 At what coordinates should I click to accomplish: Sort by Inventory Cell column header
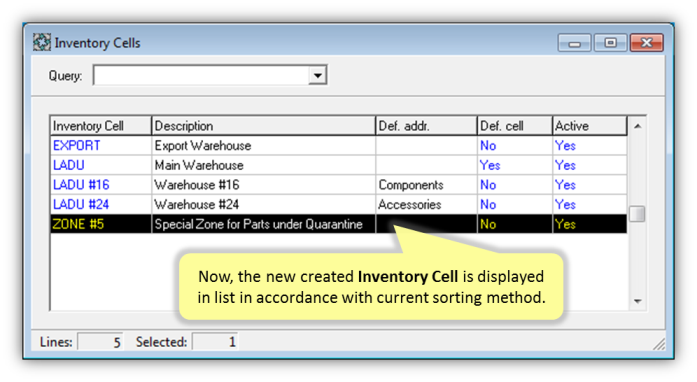100,126
